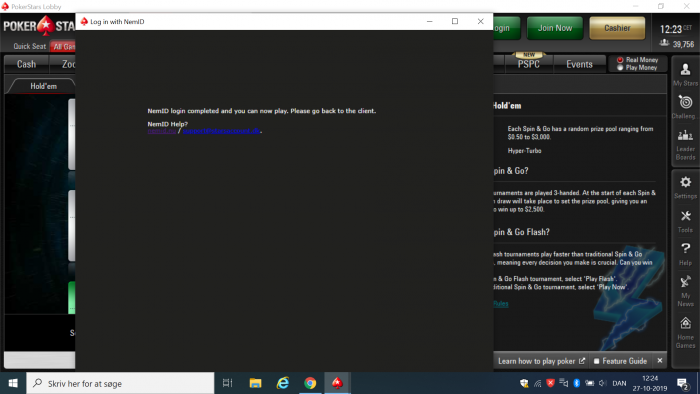Open My News satellite icon
700x394 pixels.
coord(685,291)
